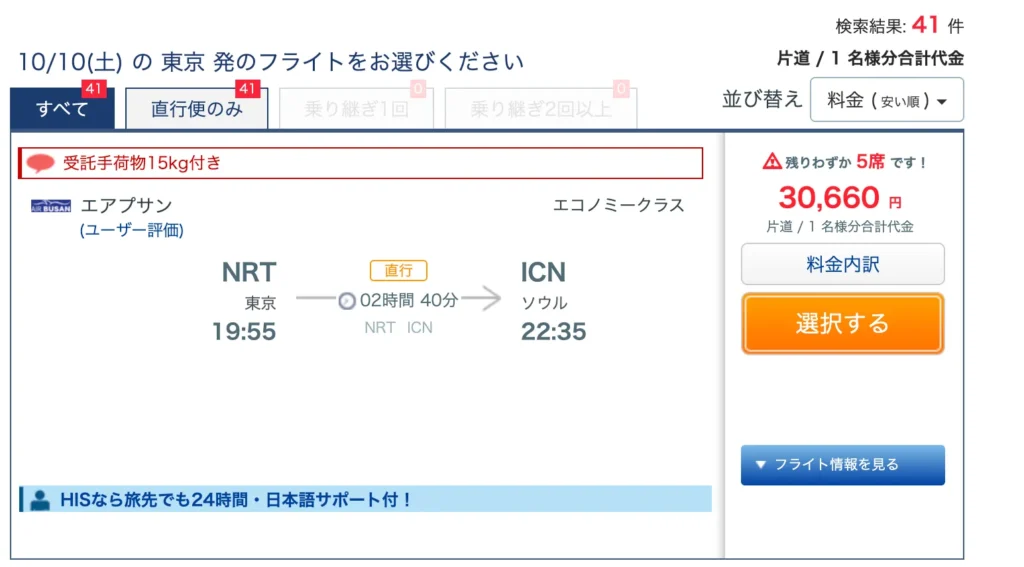
Task: Switch to the 直行便のみ tab
Action: click(x=197, y=108)
